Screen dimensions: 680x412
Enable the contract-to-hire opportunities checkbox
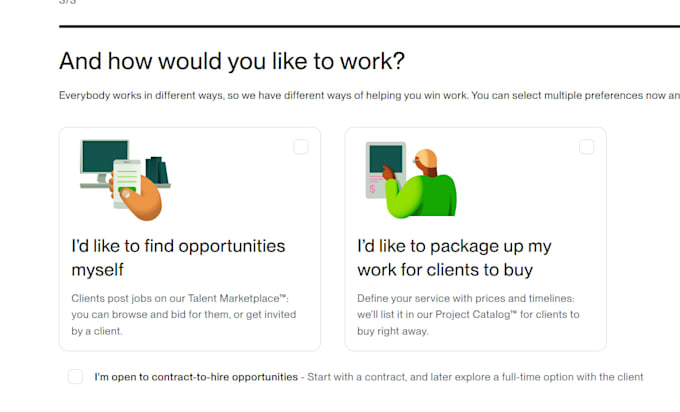coord(75,376)
